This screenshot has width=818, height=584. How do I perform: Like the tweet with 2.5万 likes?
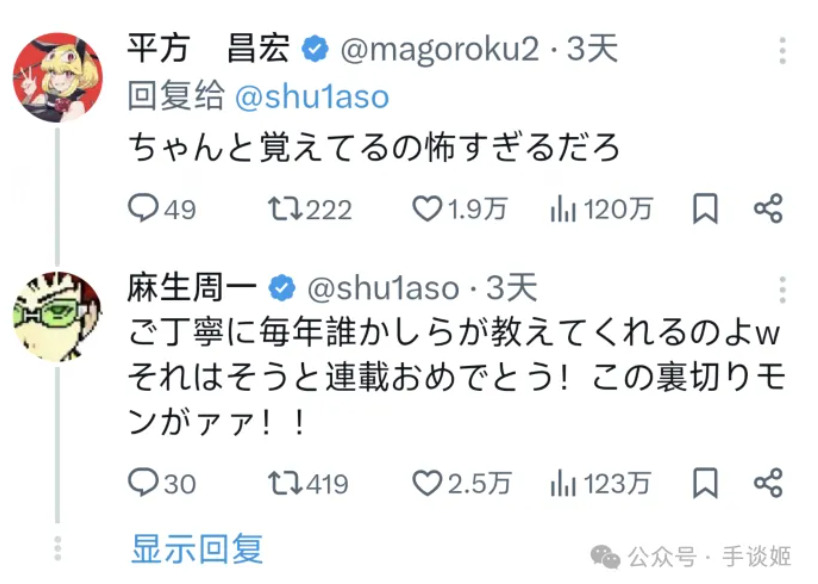pyautogui.click(x=428, y=483)
